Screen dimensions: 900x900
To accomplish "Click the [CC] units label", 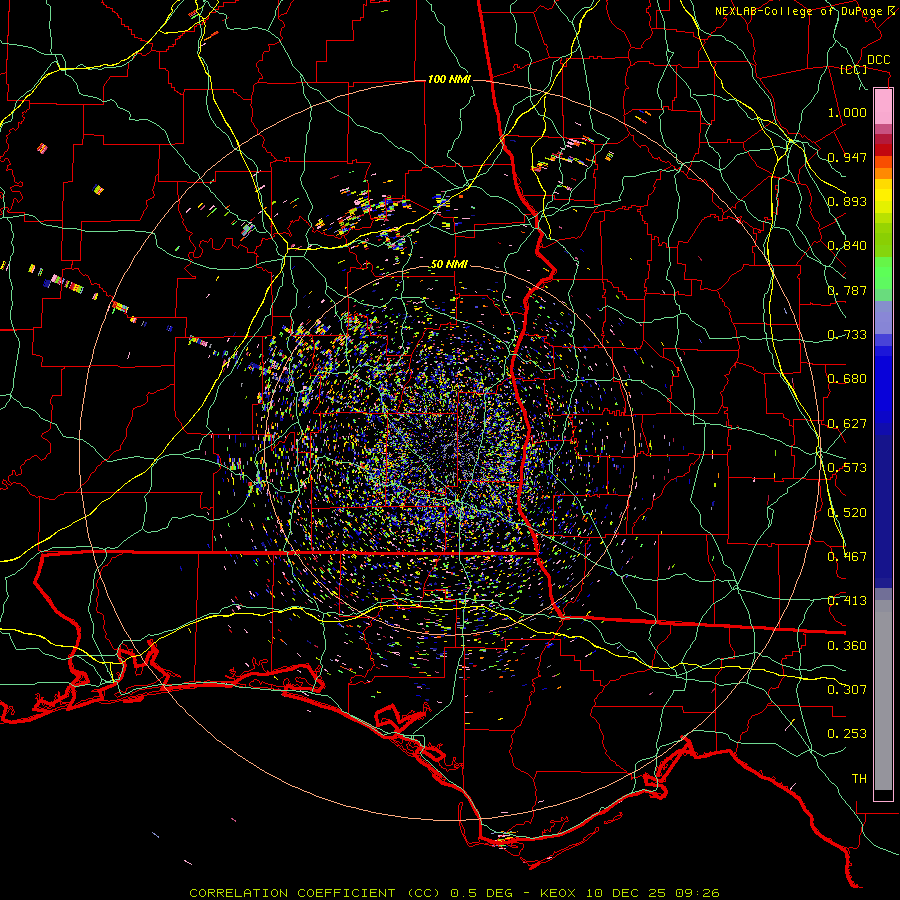I will pos(854,69).
